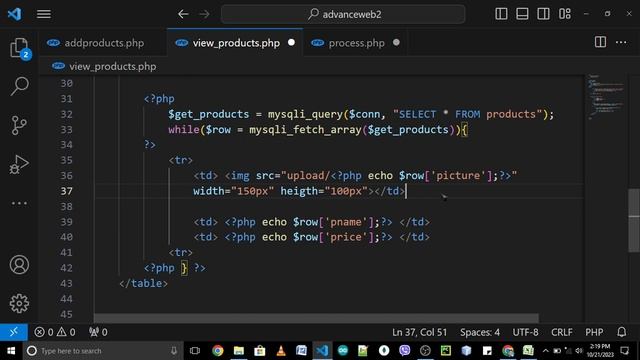Open the volume control in system tray

point(578,351)
